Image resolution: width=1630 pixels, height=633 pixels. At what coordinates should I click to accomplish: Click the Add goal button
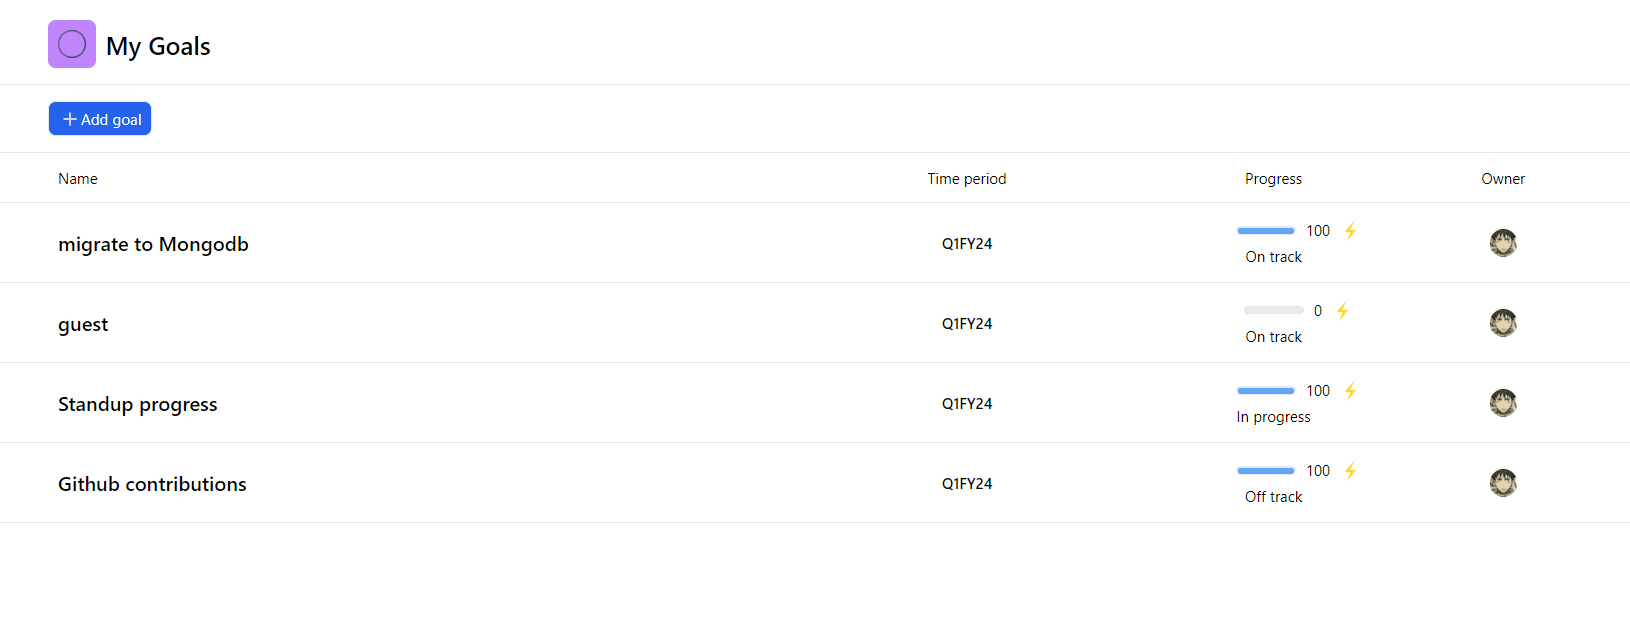pos(100,119)
